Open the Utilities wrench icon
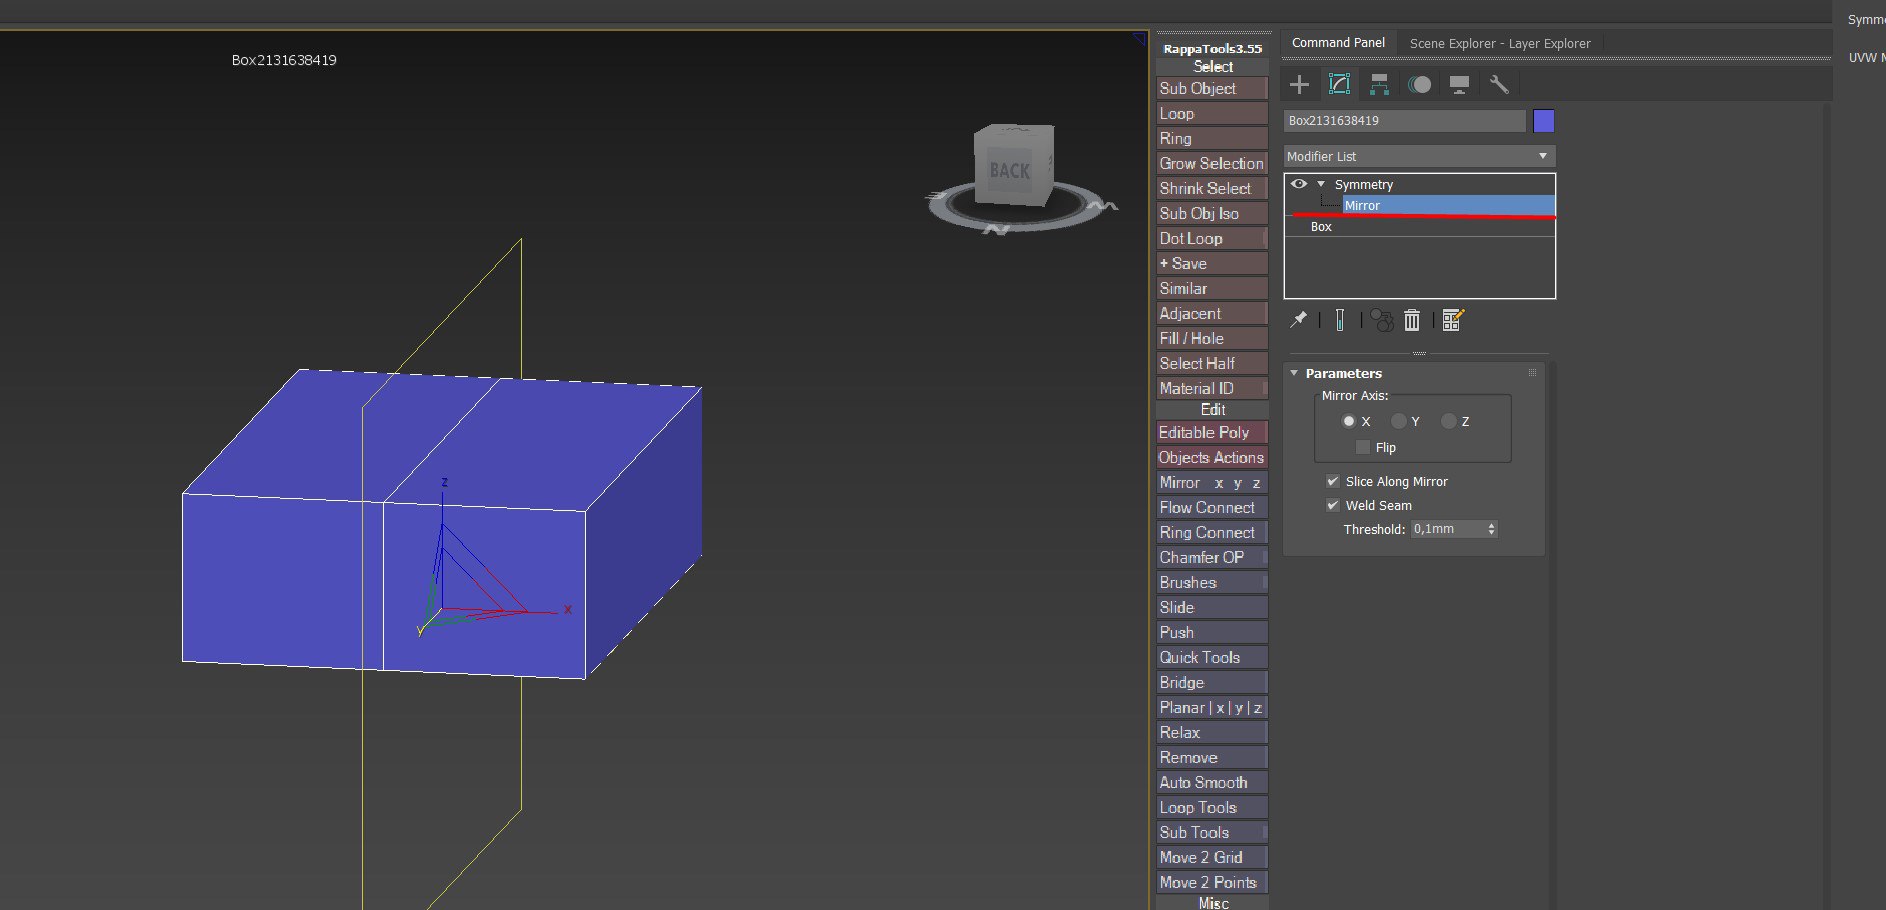This screenshot has height=910, width=1886. 1499,85
